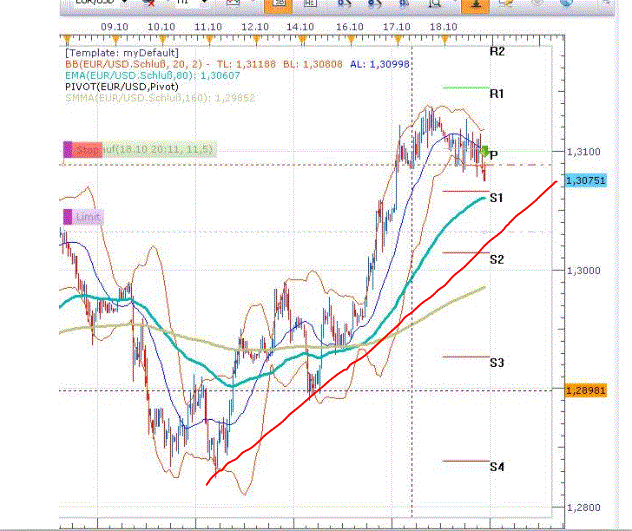Viewport: 632px width, 531px height.
Task: Click the 09.10 date label
Action: click(114, 27)
